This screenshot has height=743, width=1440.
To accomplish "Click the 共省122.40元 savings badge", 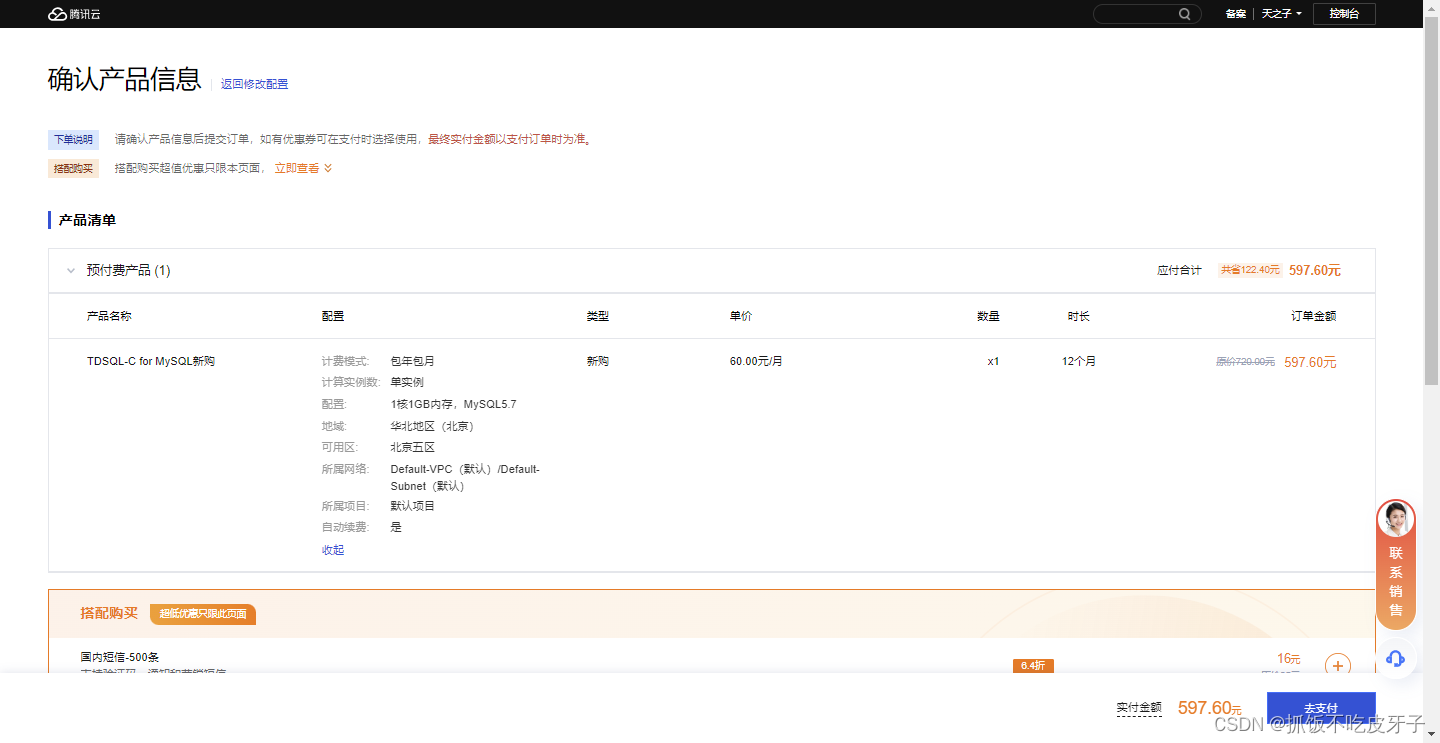I will pos(1250,270).
